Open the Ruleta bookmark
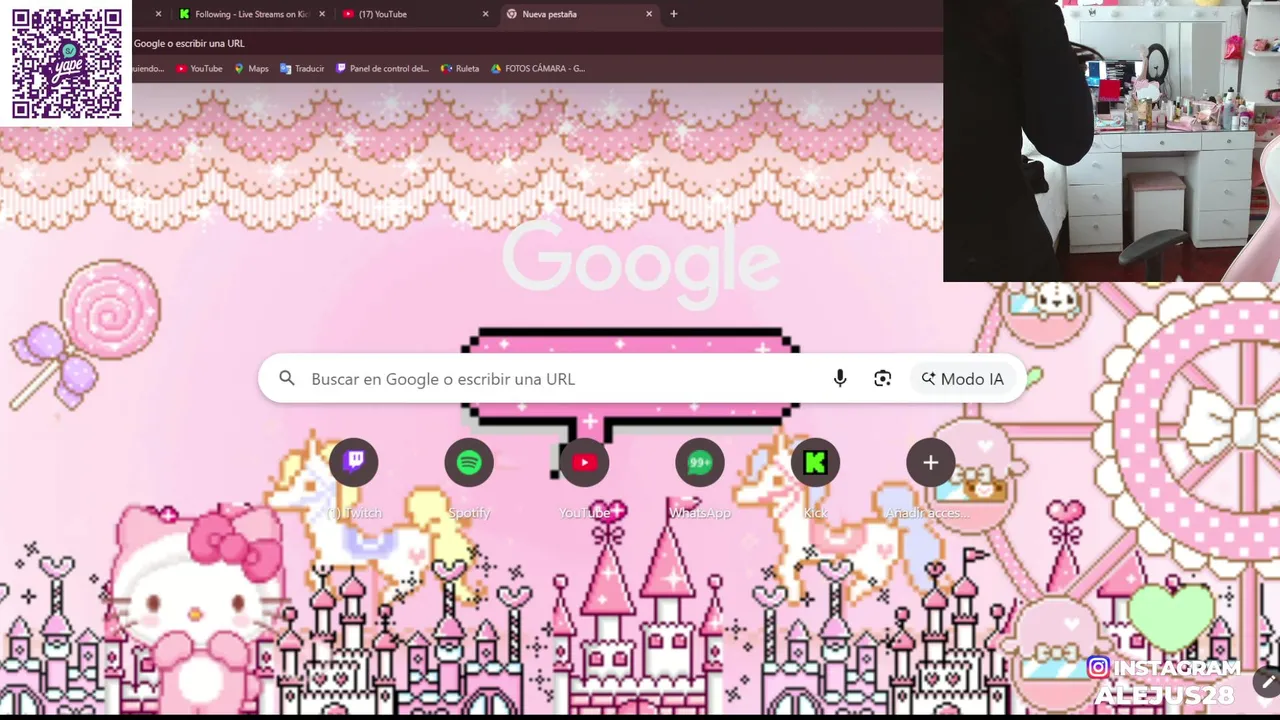Image resolution: width=1280 pixels, height=720 pixels. pyautogui.click(x=460, y=69)
